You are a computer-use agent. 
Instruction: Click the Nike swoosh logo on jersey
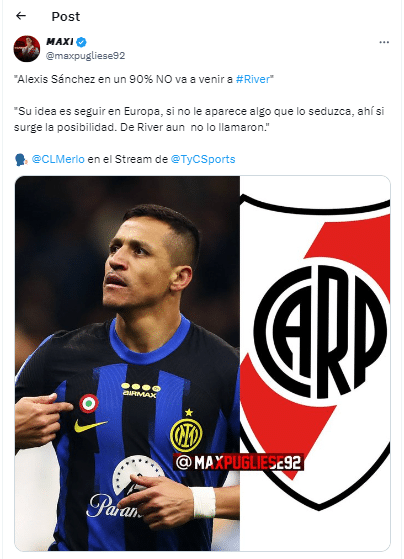[90, 425]
